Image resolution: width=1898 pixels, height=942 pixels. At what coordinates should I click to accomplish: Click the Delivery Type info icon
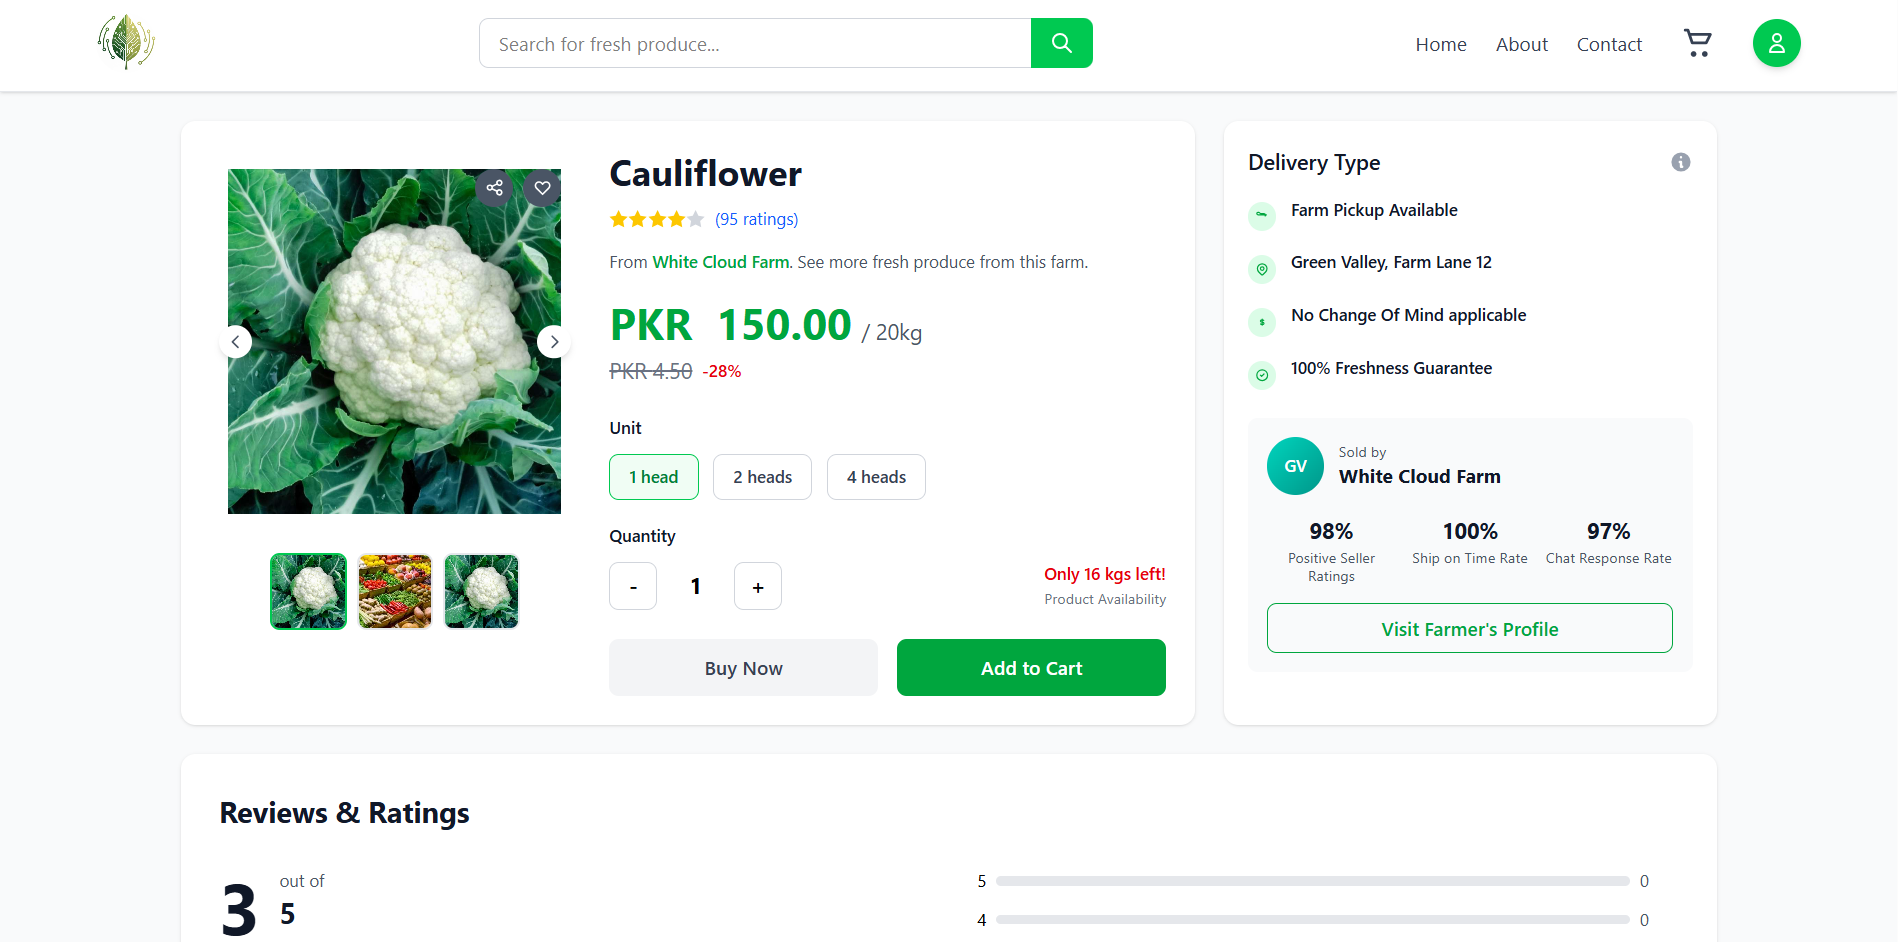click(x=1680, y=162)
